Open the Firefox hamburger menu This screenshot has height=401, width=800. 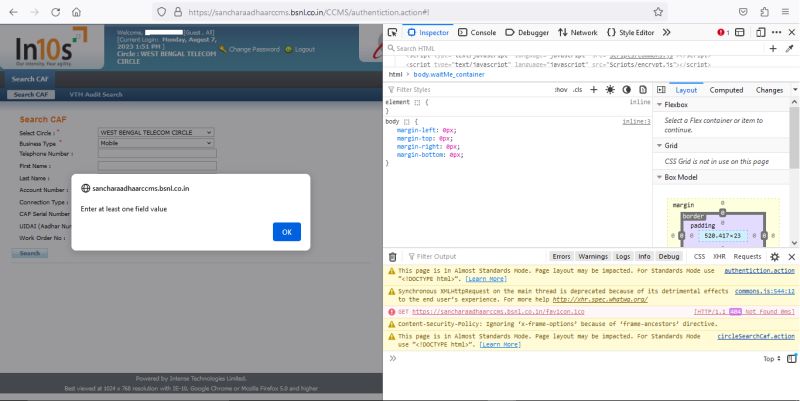(785, 12)
